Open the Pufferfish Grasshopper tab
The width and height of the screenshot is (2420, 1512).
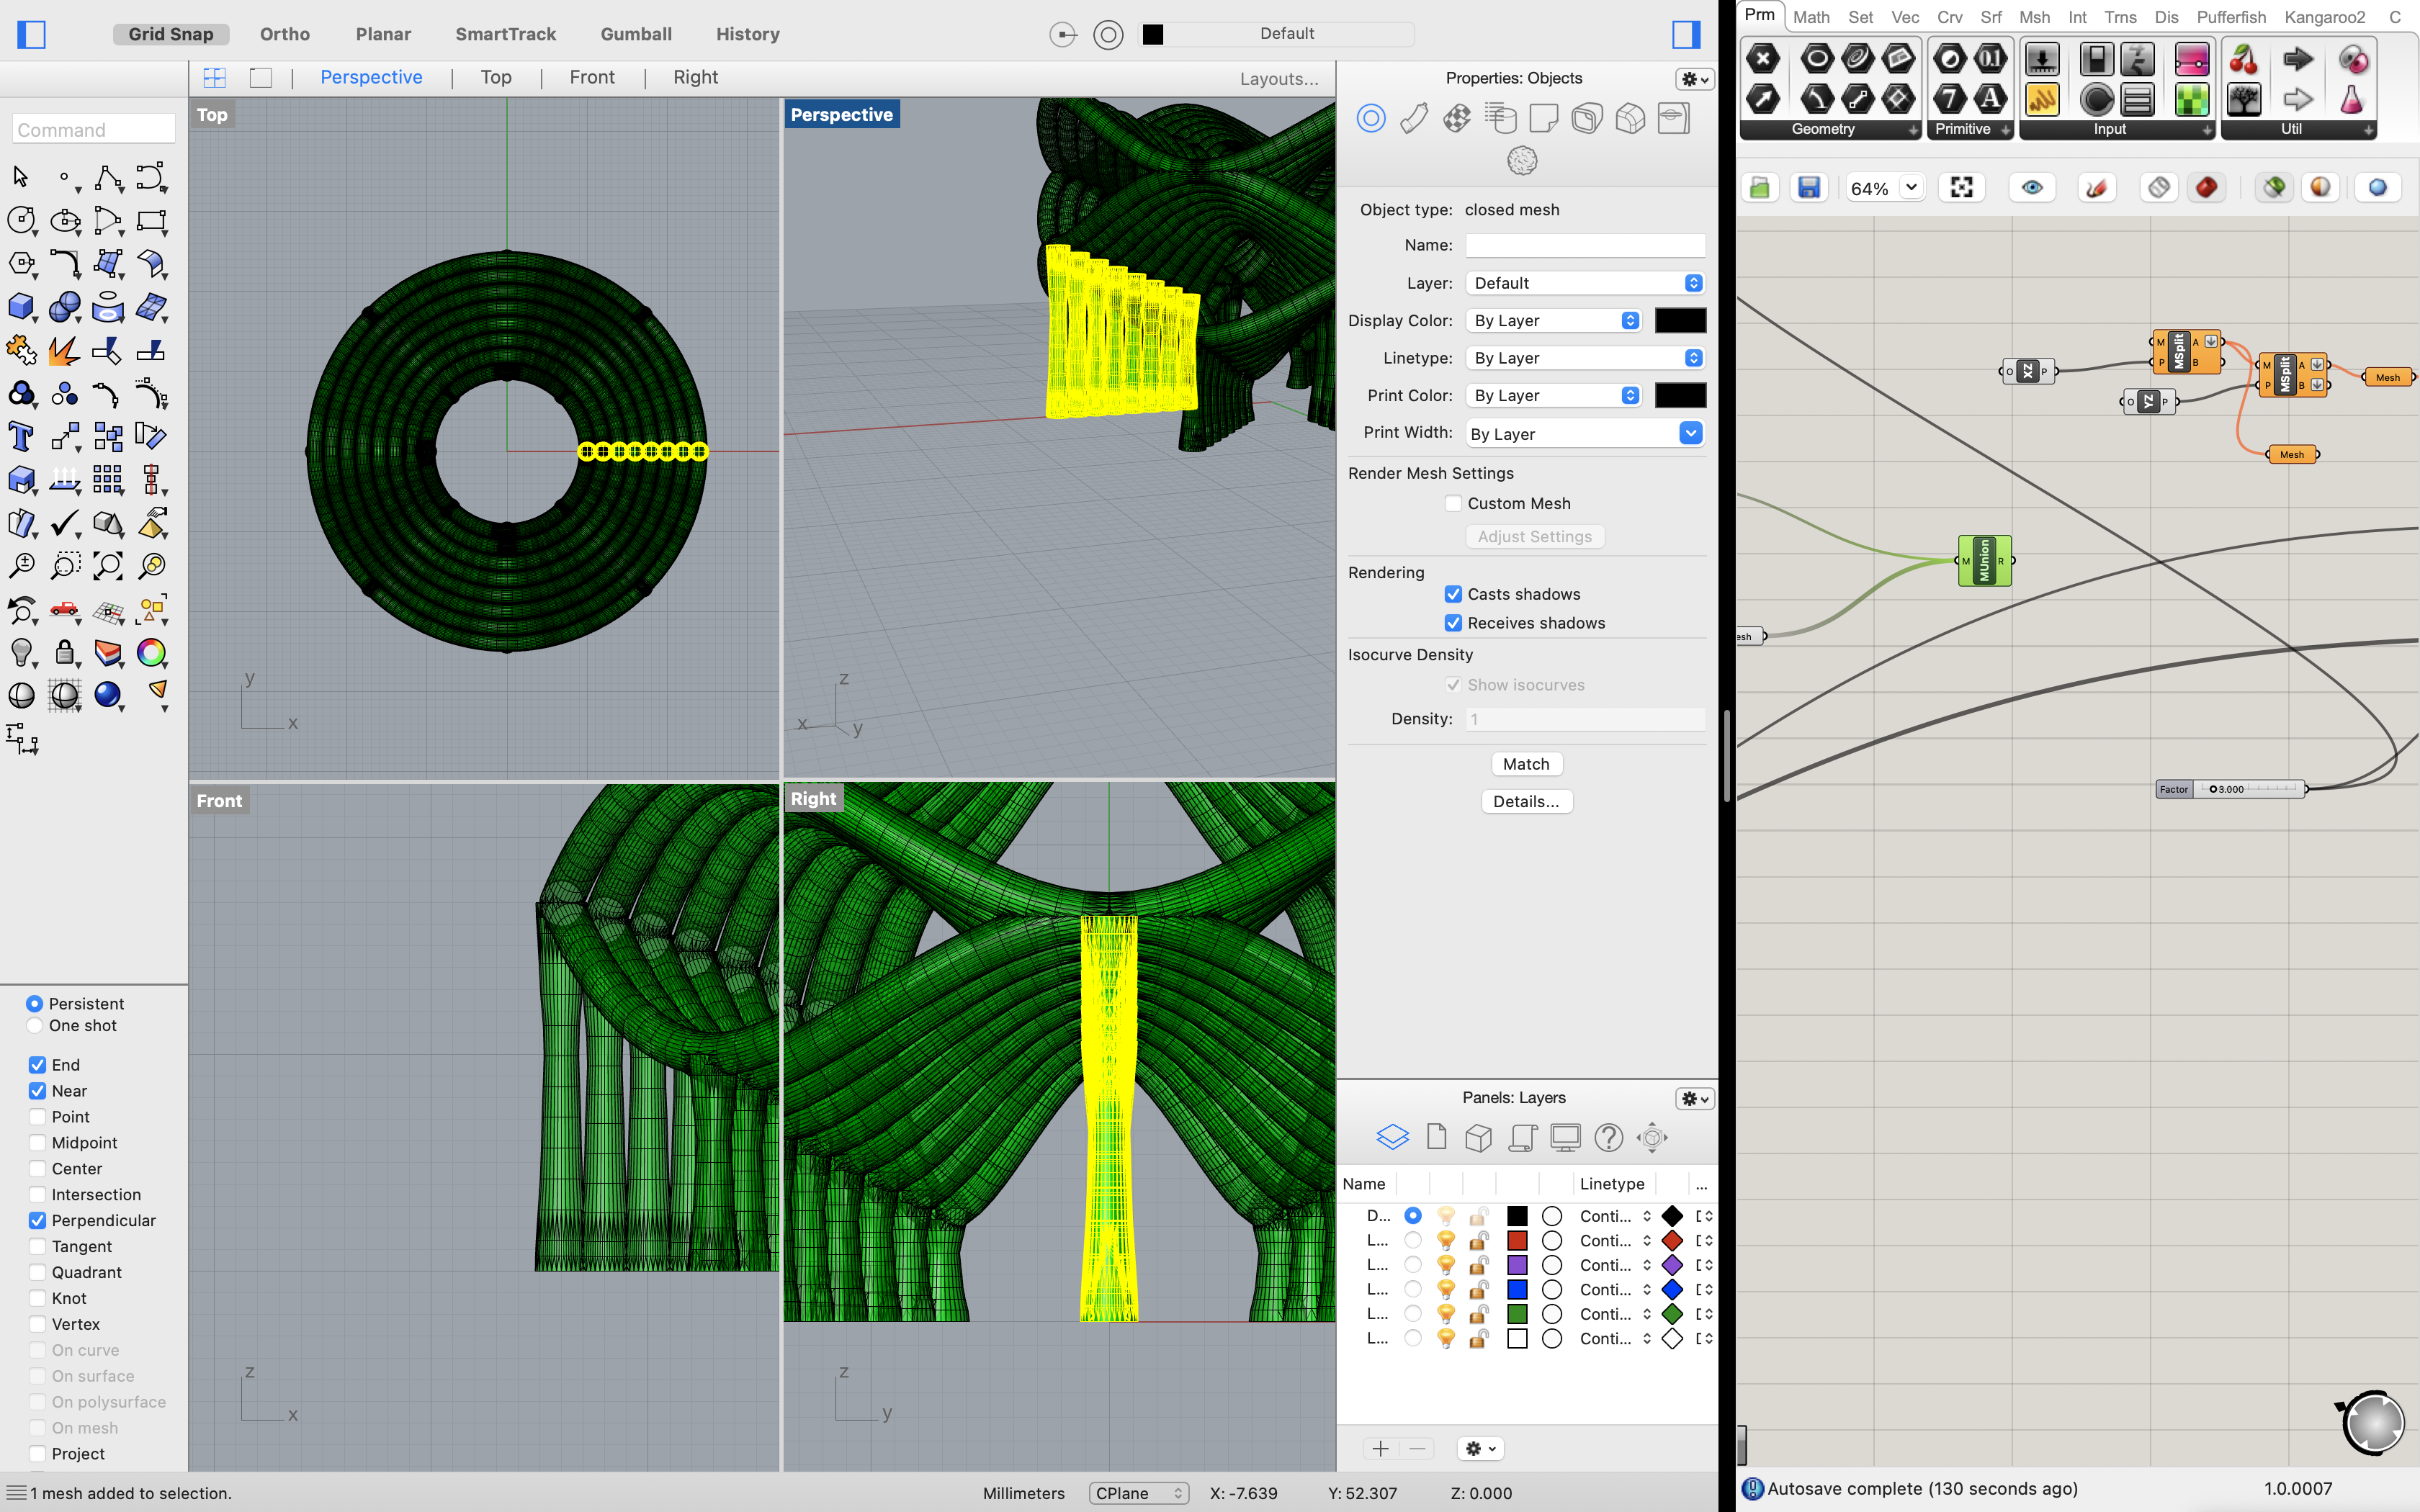point(2231,17)
